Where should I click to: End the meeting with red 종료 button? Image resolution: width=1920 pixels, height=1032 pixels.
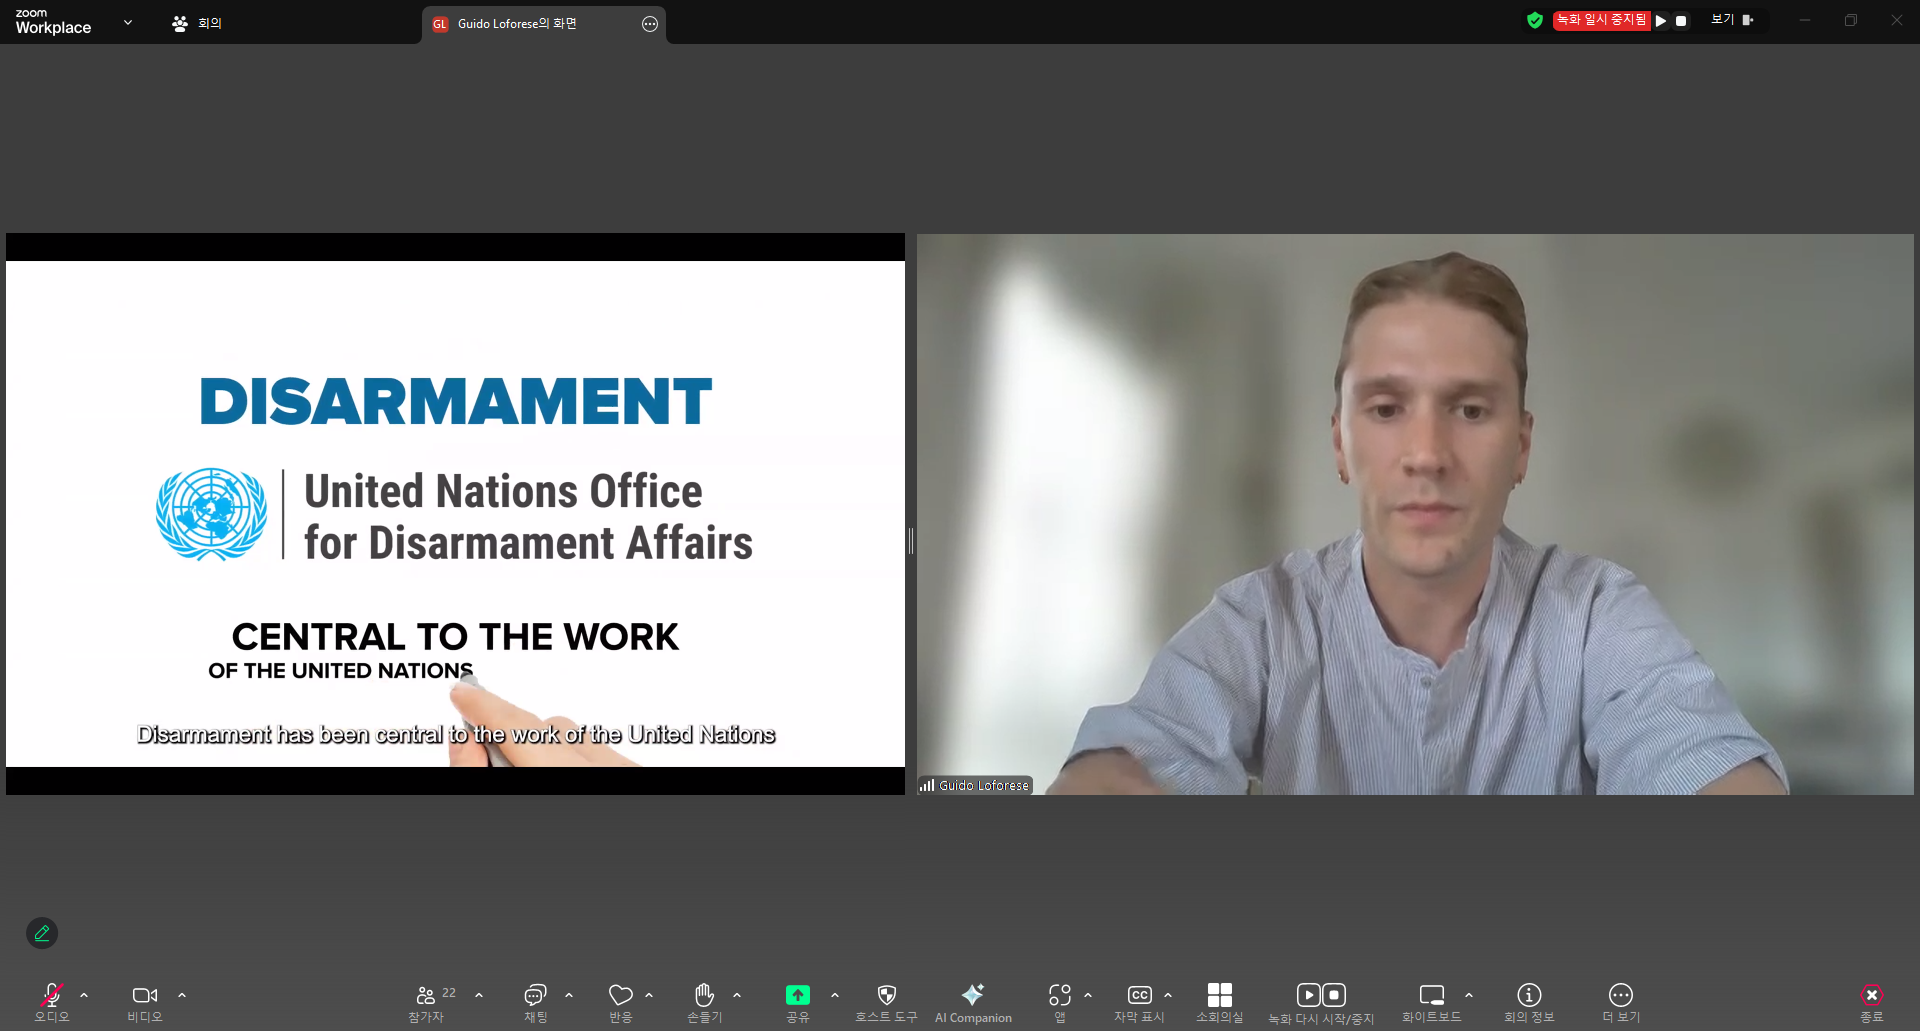click(1872, 1002)
